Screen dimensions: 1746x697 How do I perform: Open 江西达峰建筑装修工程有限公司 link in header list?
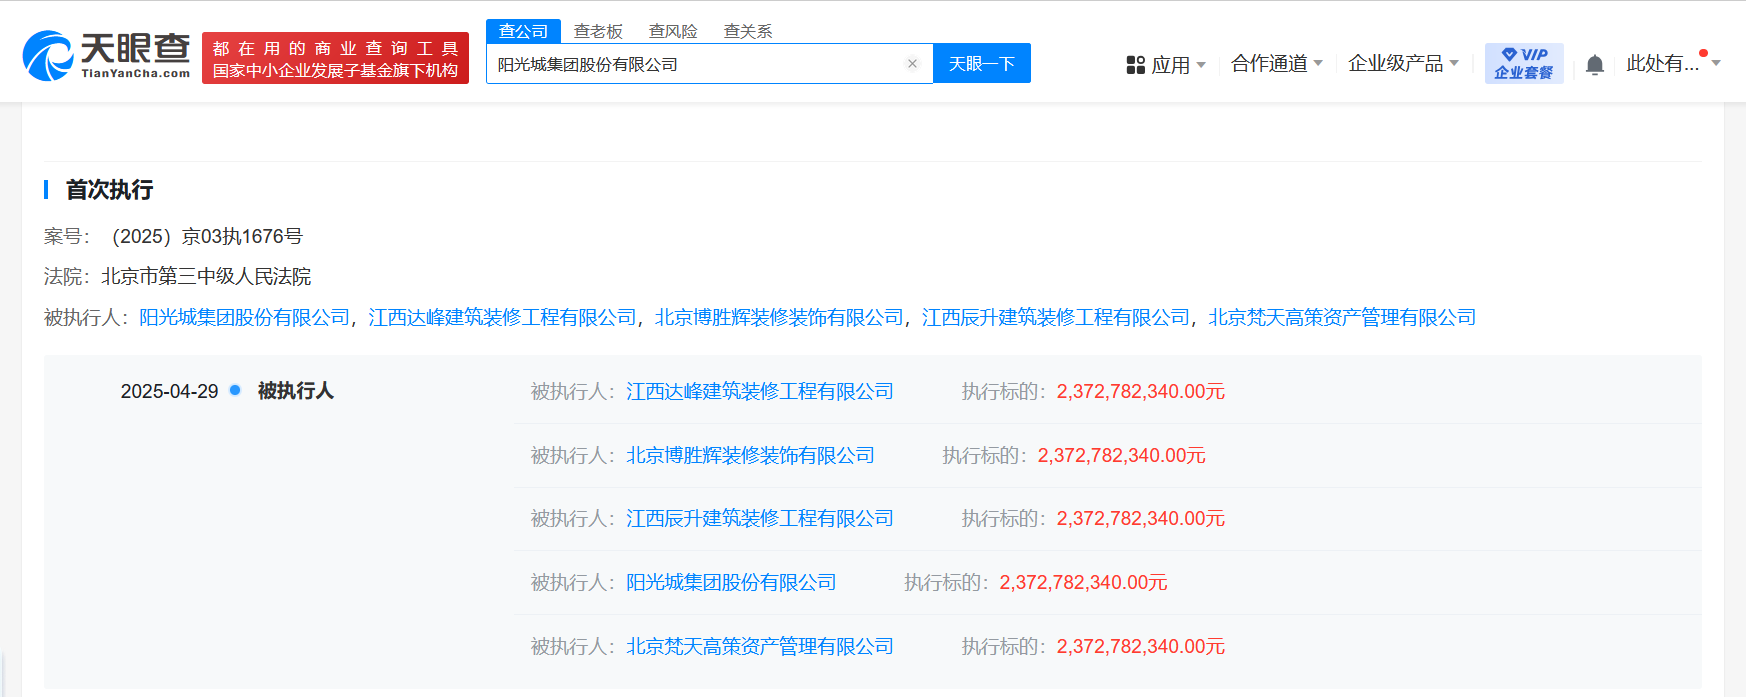point(502,317)
